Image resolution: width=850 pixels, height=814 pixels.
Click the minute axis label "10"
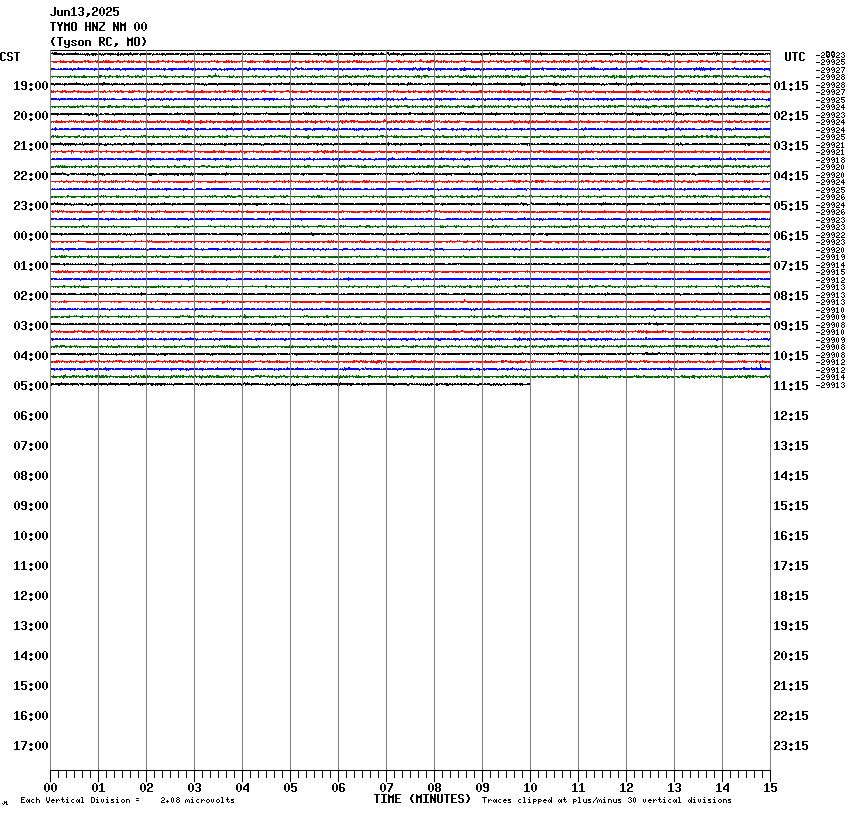(530, 787)
